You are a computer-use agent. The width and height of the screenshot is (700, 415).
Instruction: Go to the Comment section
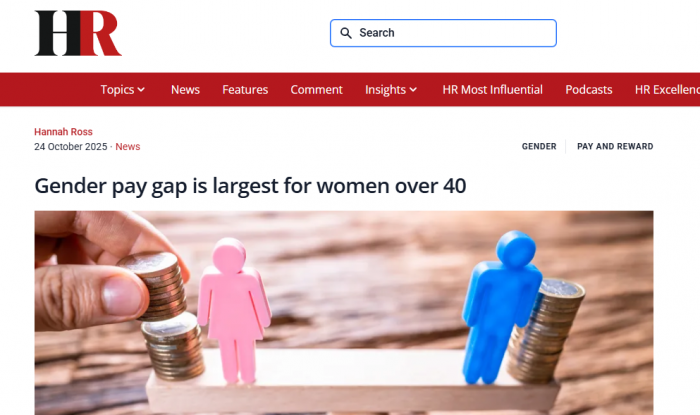coord(317,90)
